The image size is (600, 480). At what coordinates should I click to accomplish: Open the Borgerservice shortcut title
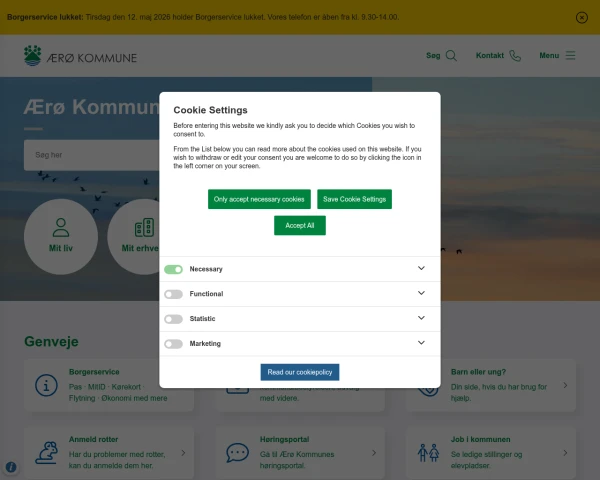point(94,372)
